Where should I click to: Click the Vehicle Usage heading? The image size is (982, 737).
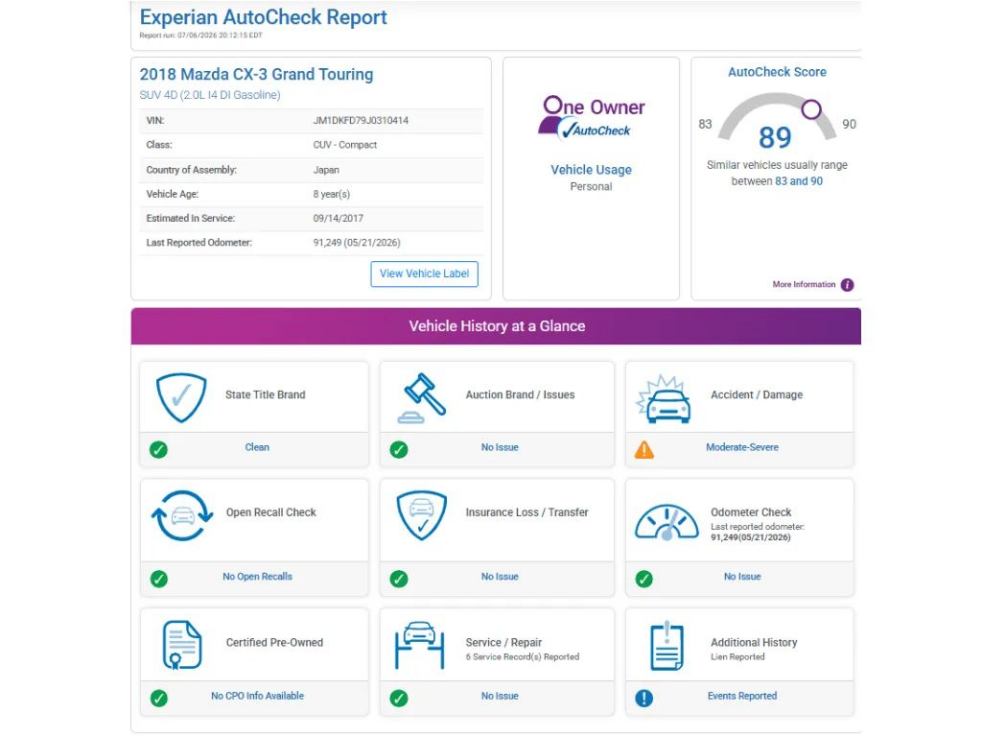pos(591,170)
